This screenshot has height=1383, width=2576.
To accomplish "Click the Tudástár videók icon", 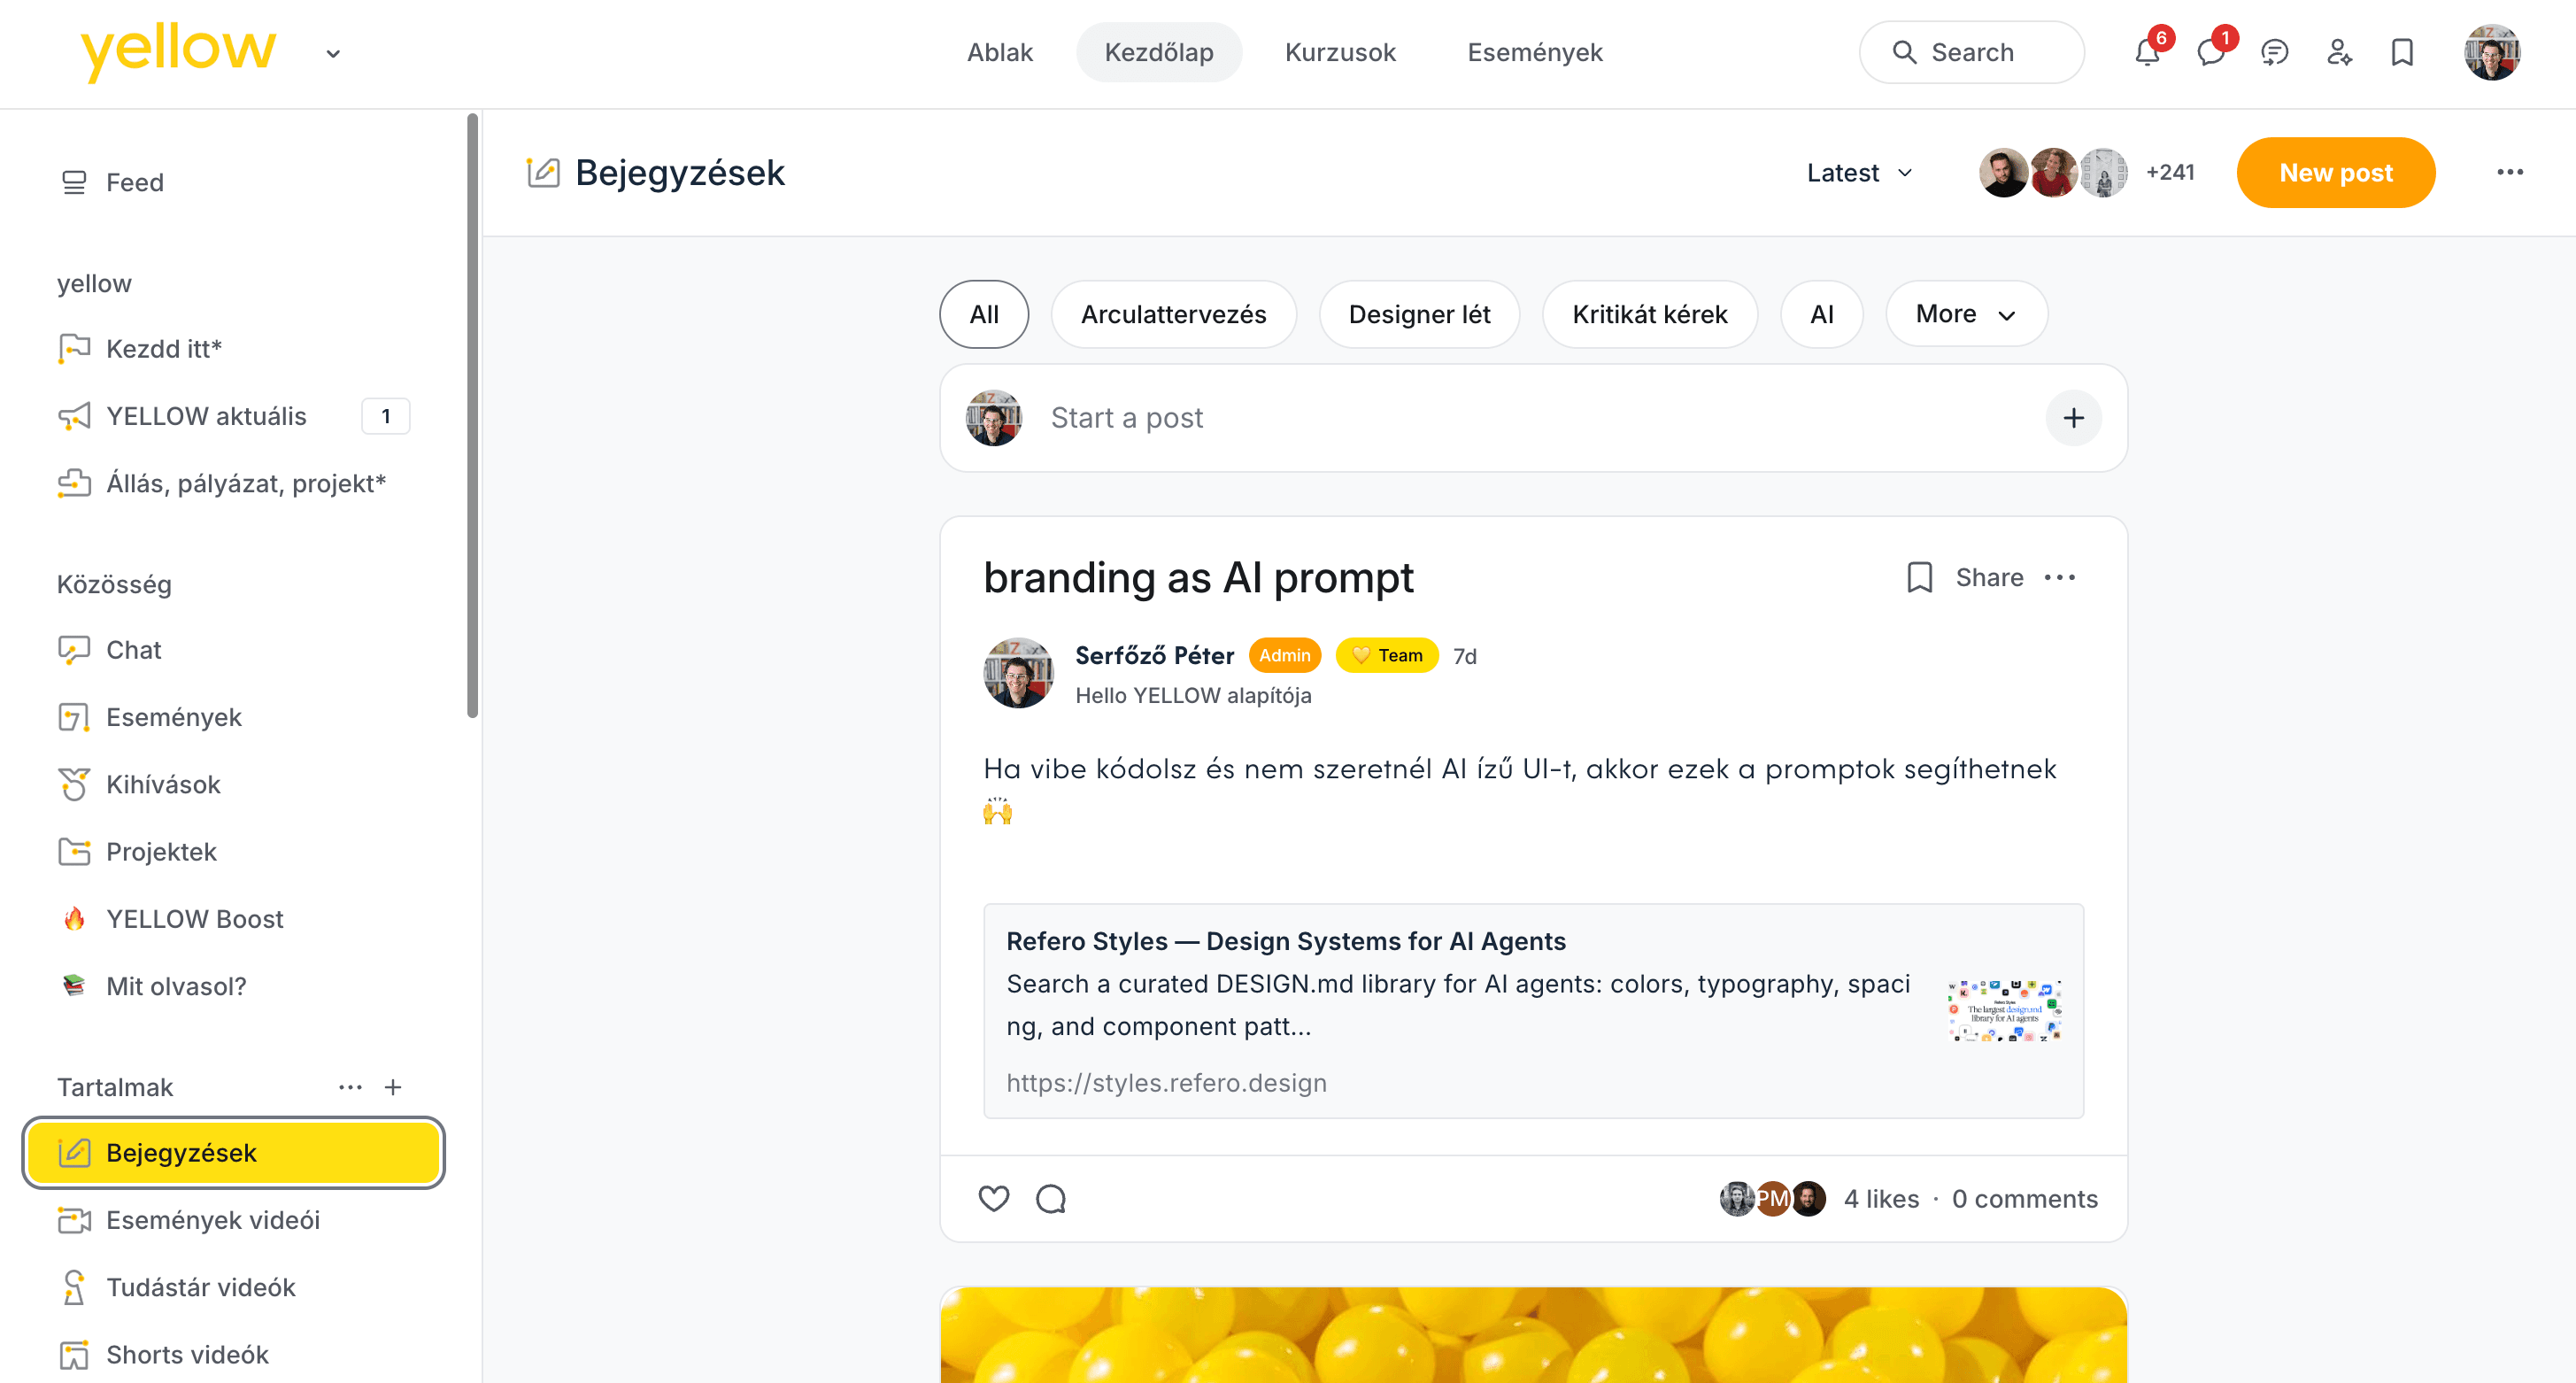I will [74, 1287].
